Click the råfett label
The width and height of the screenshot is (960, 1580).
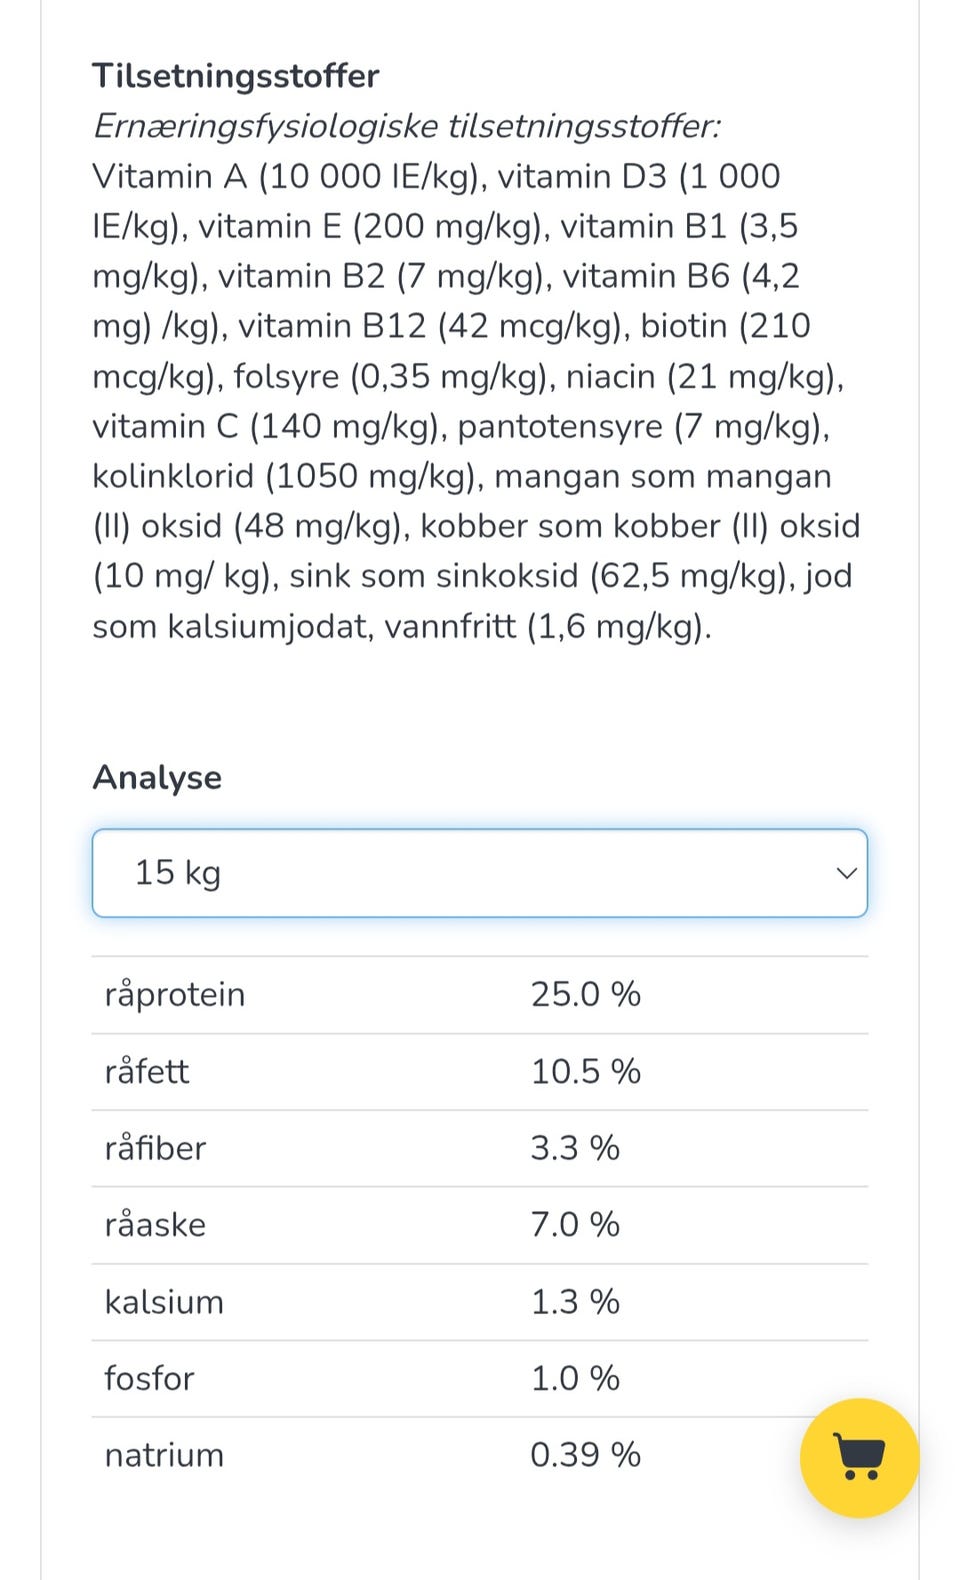pos(147,1071)
